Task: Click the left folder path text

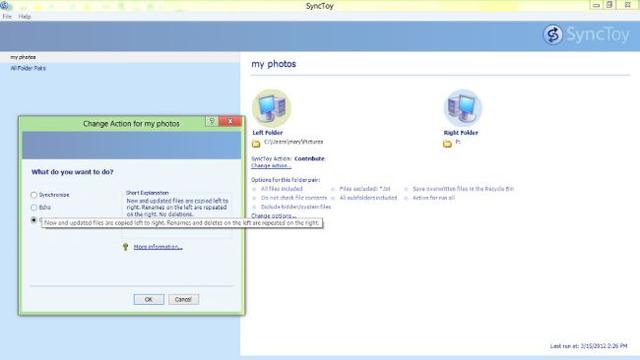Action: (293, 142)
